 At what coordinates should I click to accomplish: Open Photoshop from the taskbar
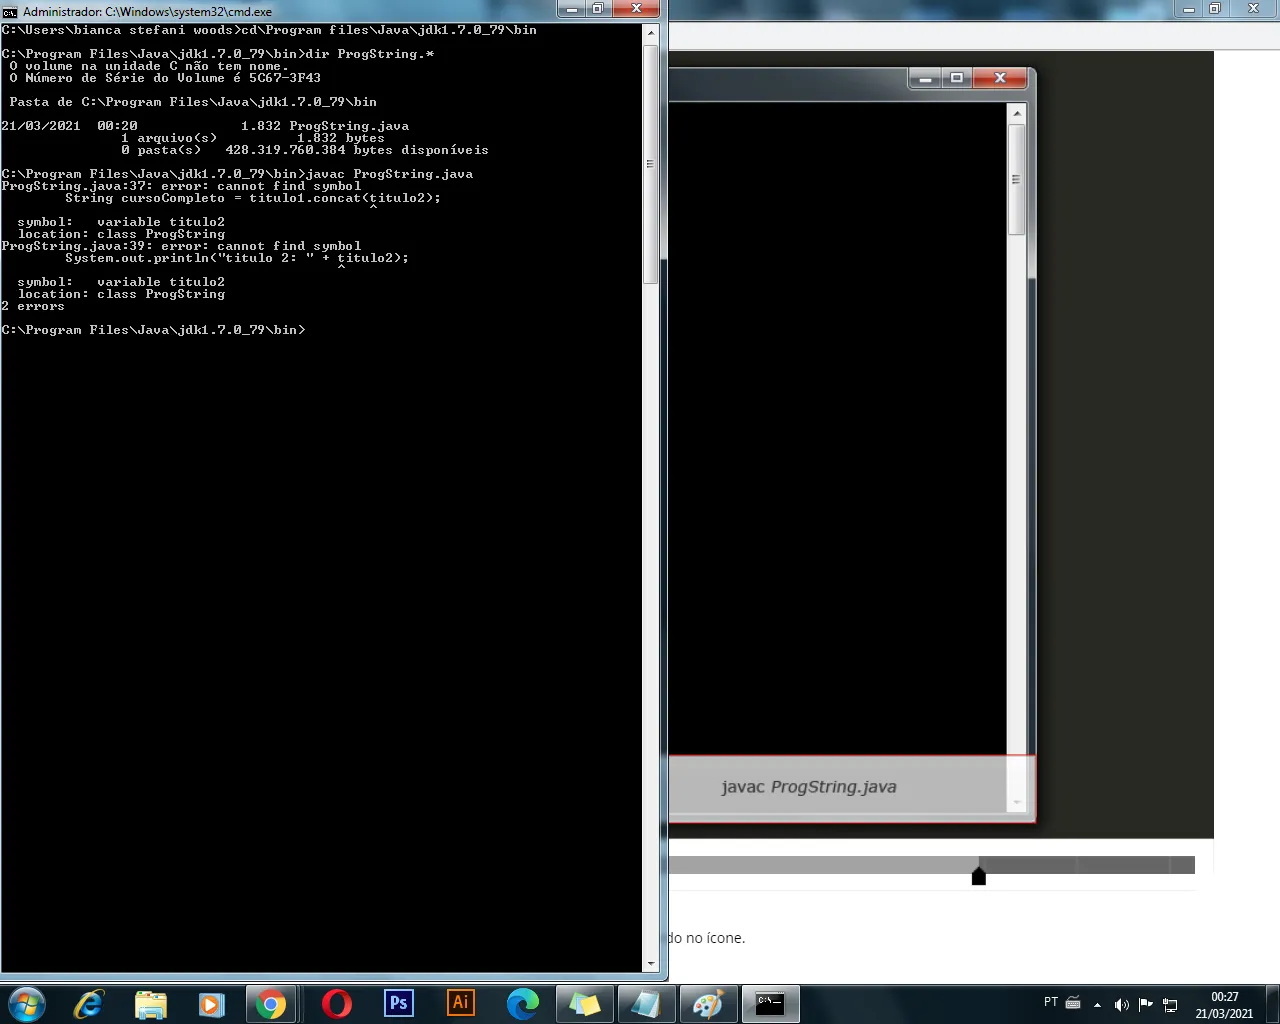pos(398,1003)
